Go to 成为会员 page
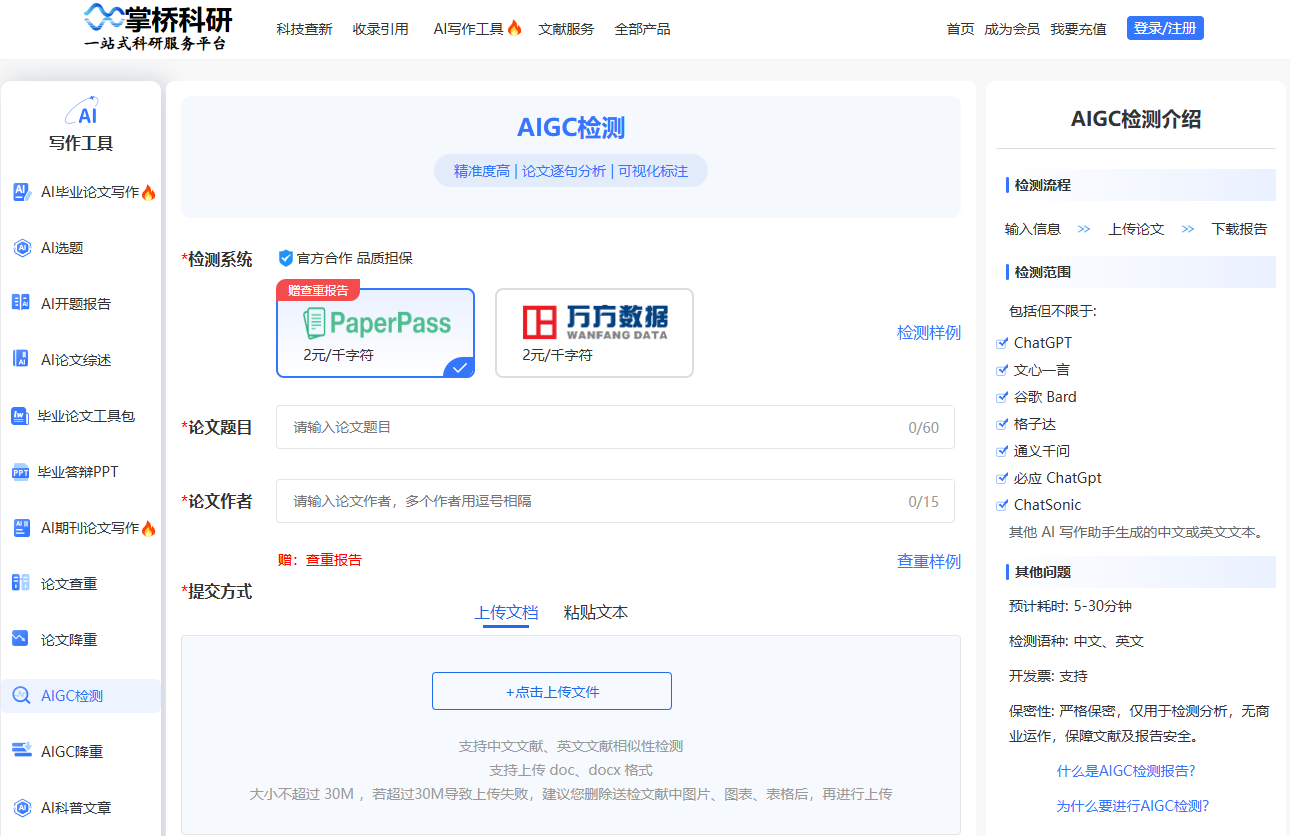Image resolution: width=1290 pixels, height=836 pixels. (1012, 29)
